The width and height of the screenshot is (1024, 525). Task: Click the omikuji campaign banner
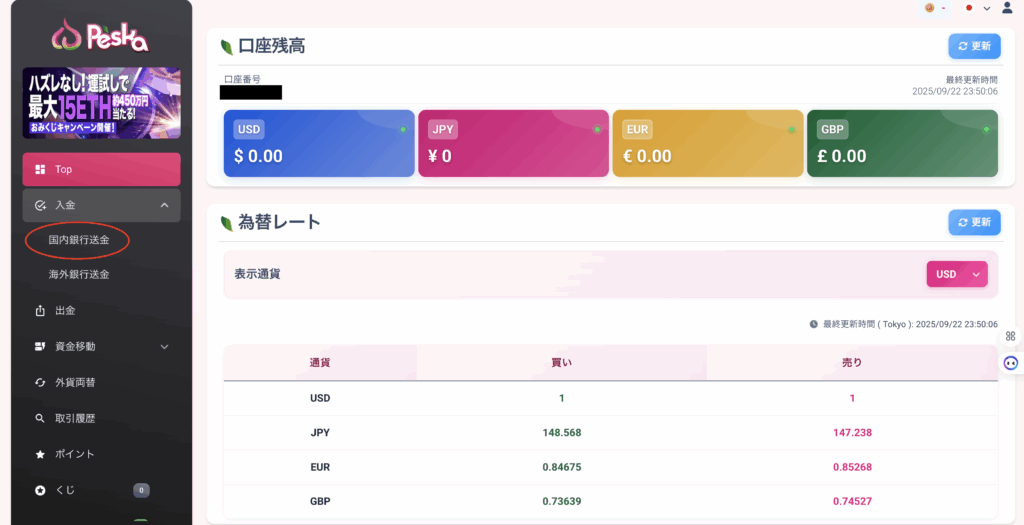(x=101, y=103)
